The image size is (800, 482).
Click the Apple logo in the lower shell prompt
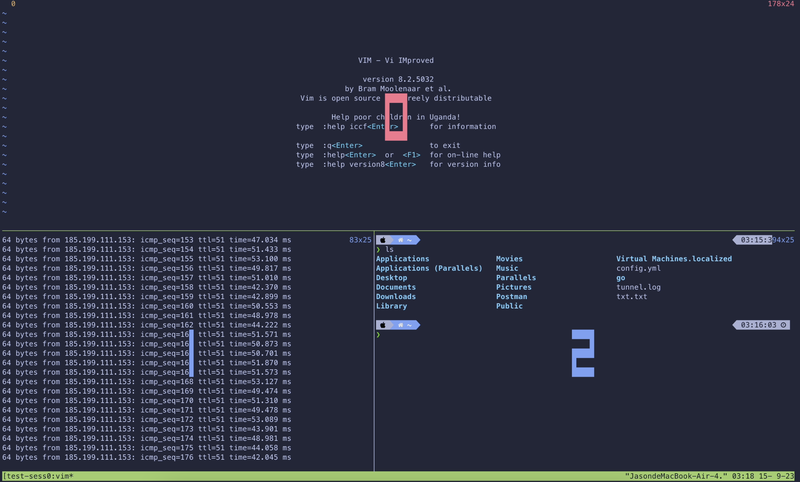click(382, 325)
